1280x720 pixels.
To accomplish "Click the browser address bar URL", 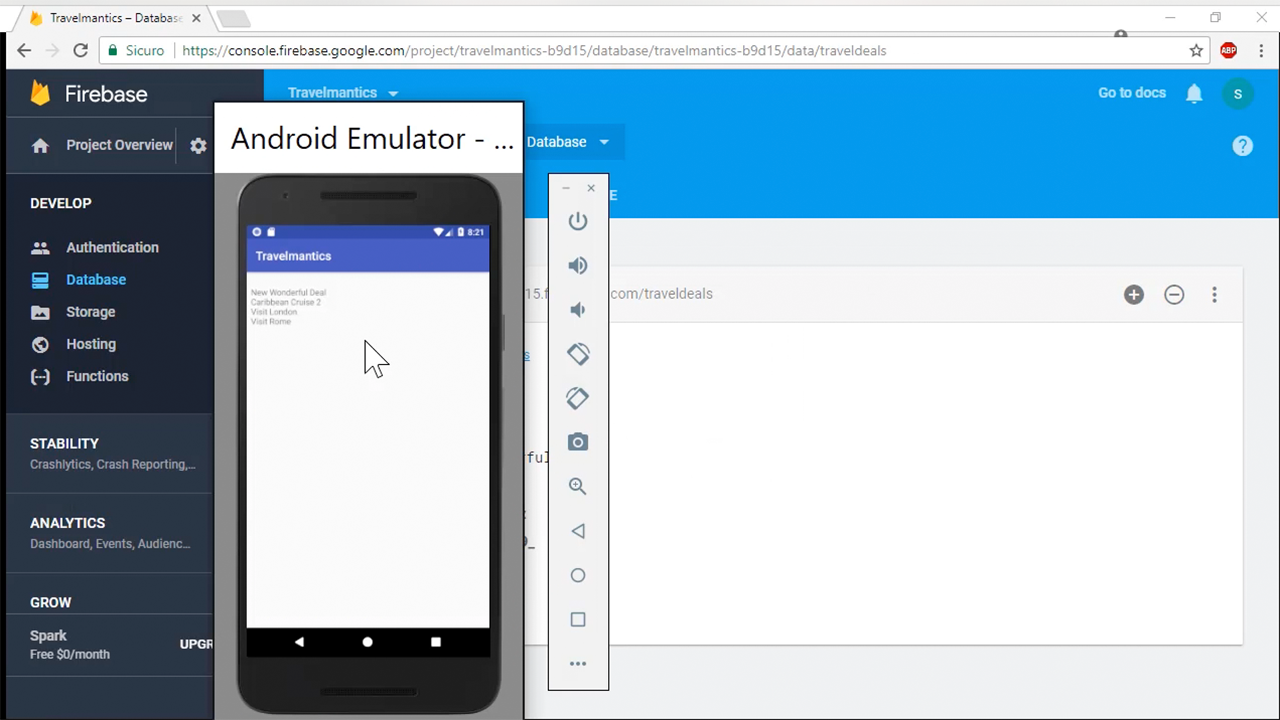I will point(534,50).
